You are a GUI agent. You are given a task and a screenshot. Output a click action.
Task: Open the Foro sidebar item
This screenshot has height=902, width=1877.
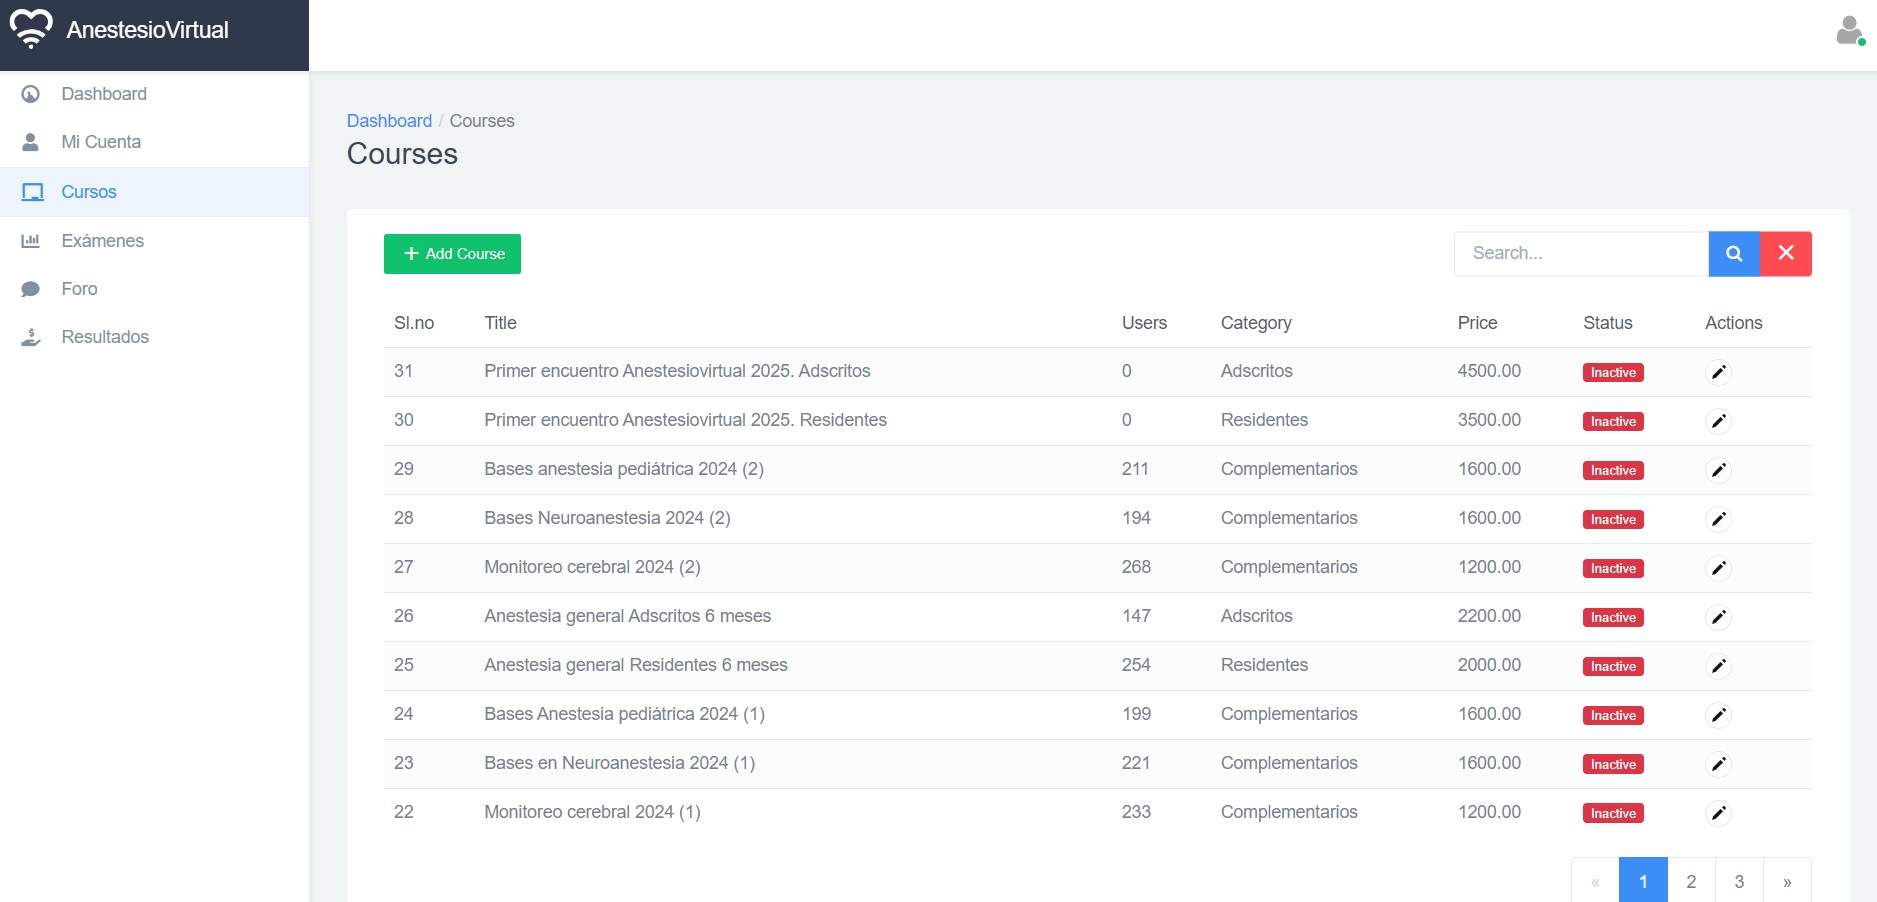point(79,289)
